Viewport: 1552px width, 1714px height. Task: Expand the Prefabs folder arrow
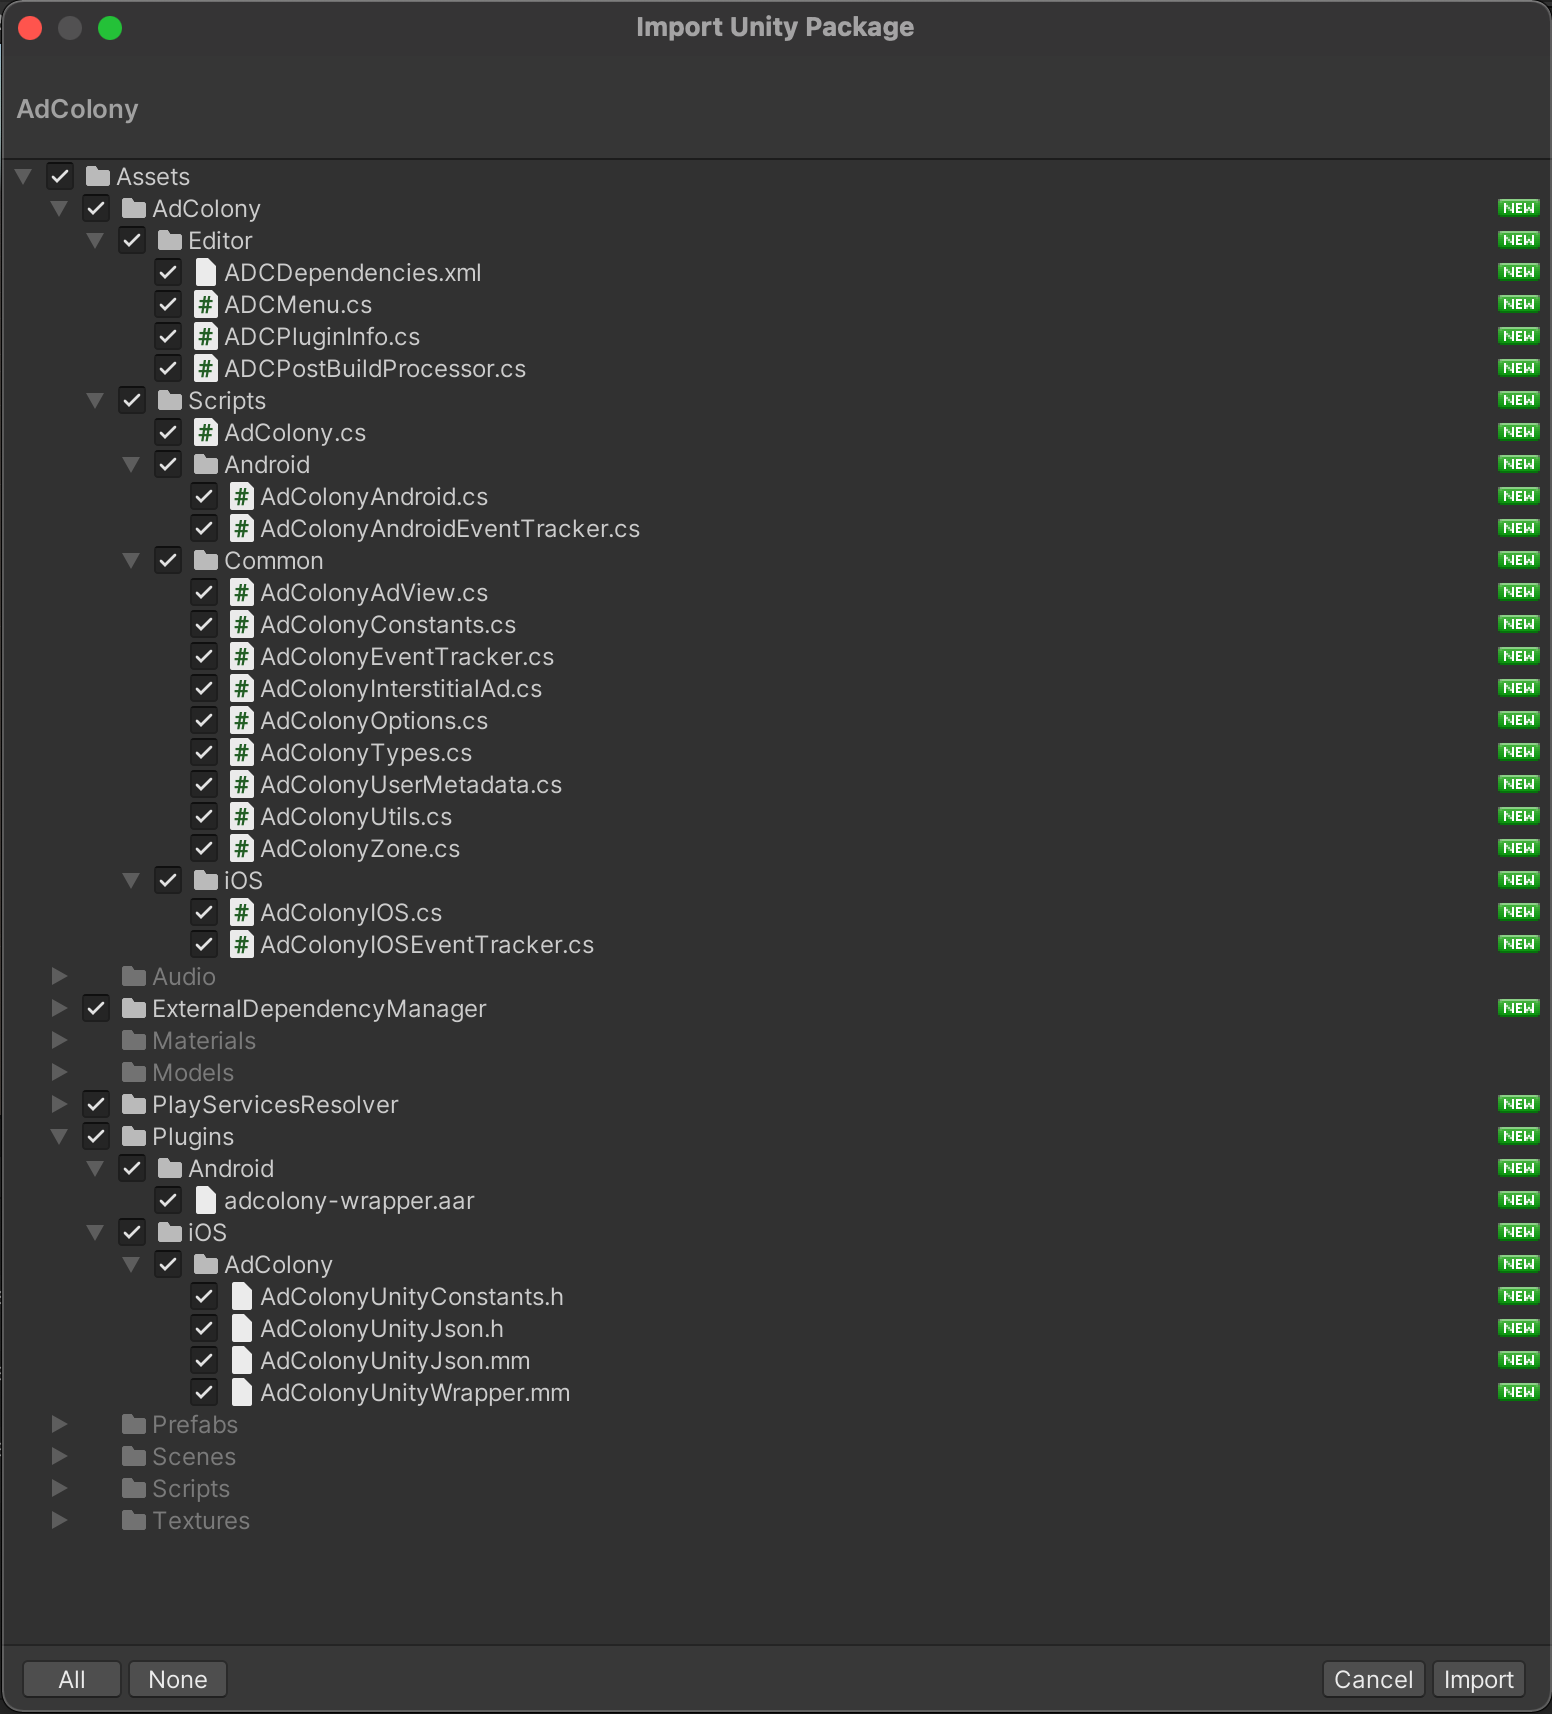(60, 1424)
